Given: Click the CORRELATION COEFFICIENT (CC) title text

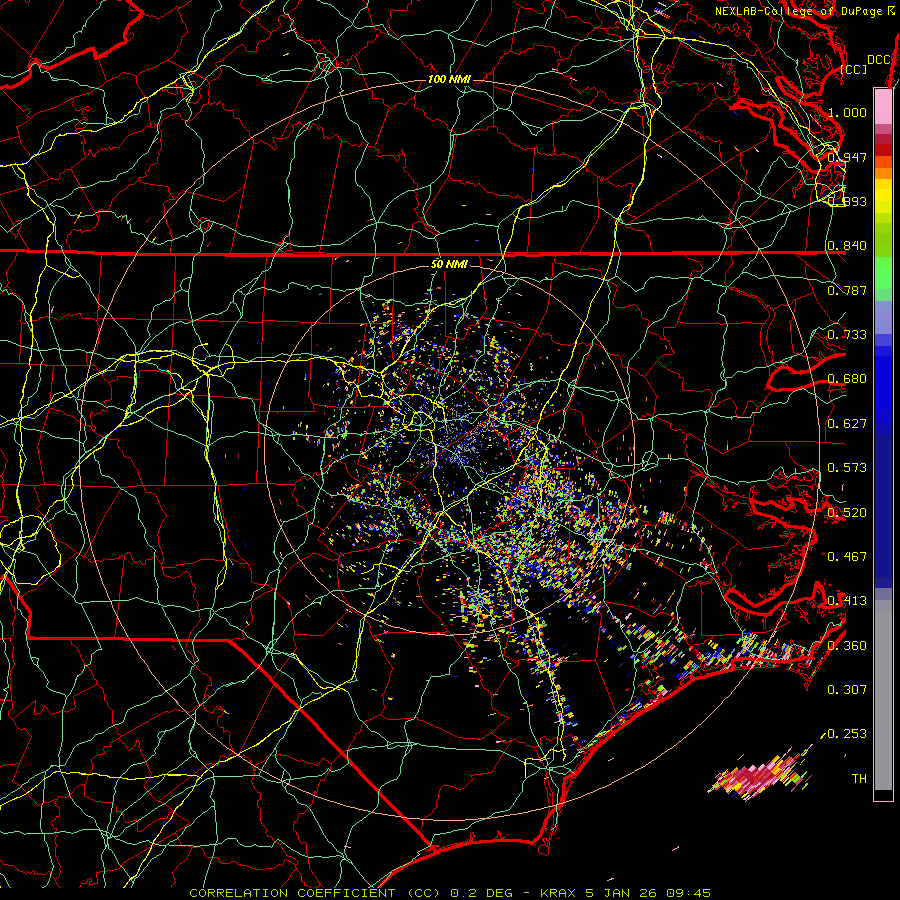Looking at the screenshot, I should click(x=315, y=893).
